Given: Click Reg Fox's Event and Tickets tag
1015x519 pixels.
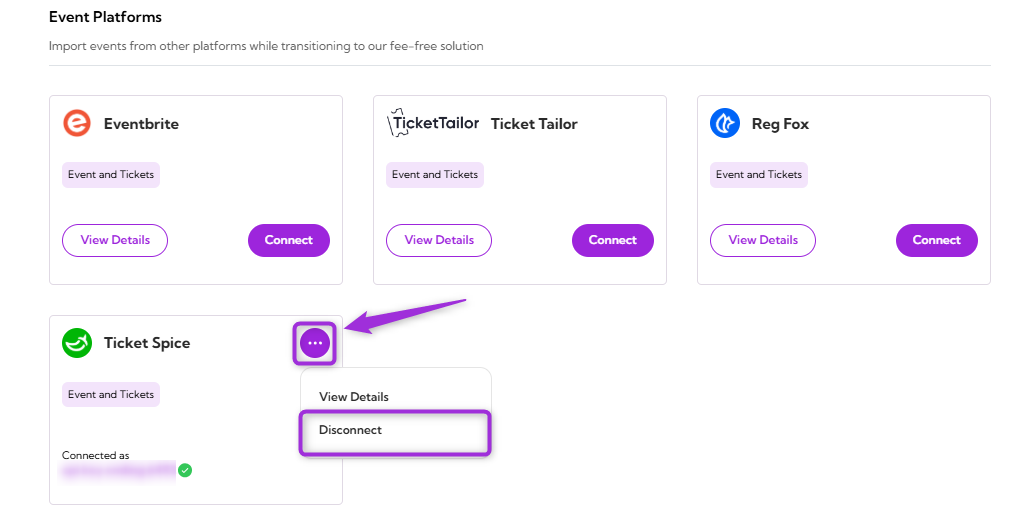Looking at the screenshot, I should pyautogui.click(x=759, y=175).
